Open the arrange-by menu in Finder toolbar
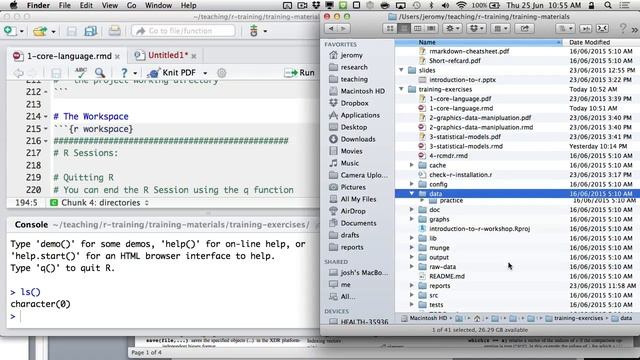The width and height of the screenshot is (640, 360). [x=500, y=28]
